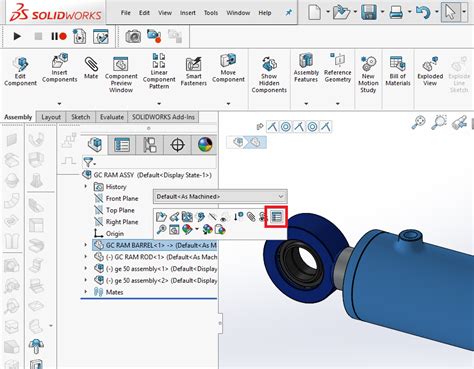Select Front Plane in the tree

(x=122, y=198)
